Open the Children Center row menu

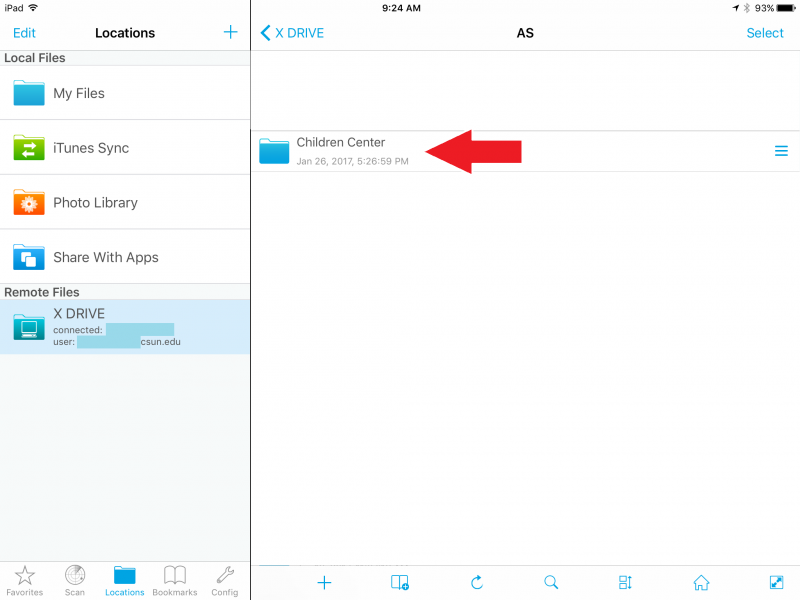781,151
